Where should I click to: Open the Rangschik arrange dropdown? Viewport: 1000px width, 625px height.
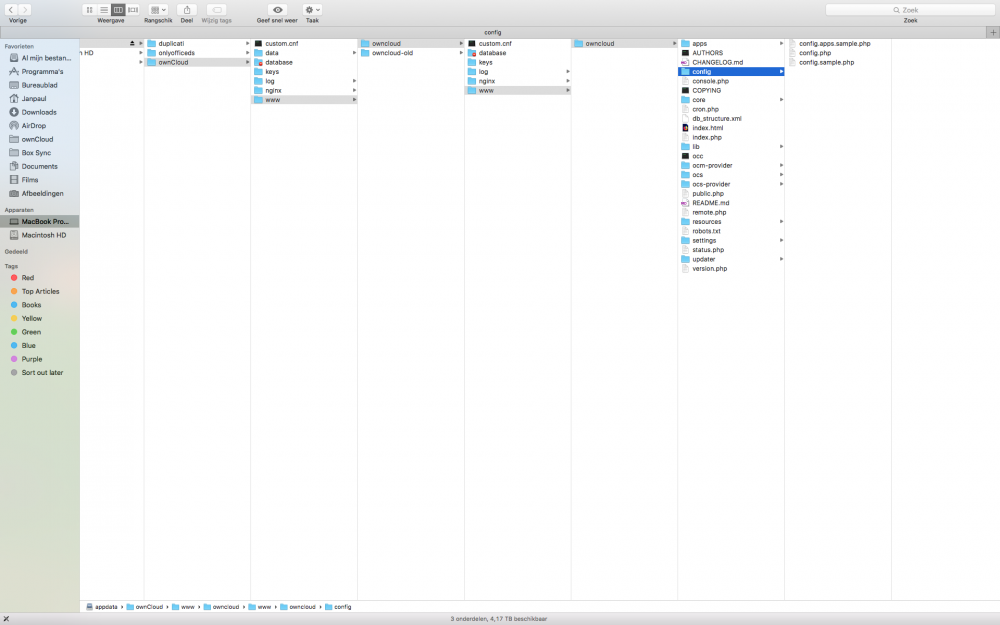point(158,10)
